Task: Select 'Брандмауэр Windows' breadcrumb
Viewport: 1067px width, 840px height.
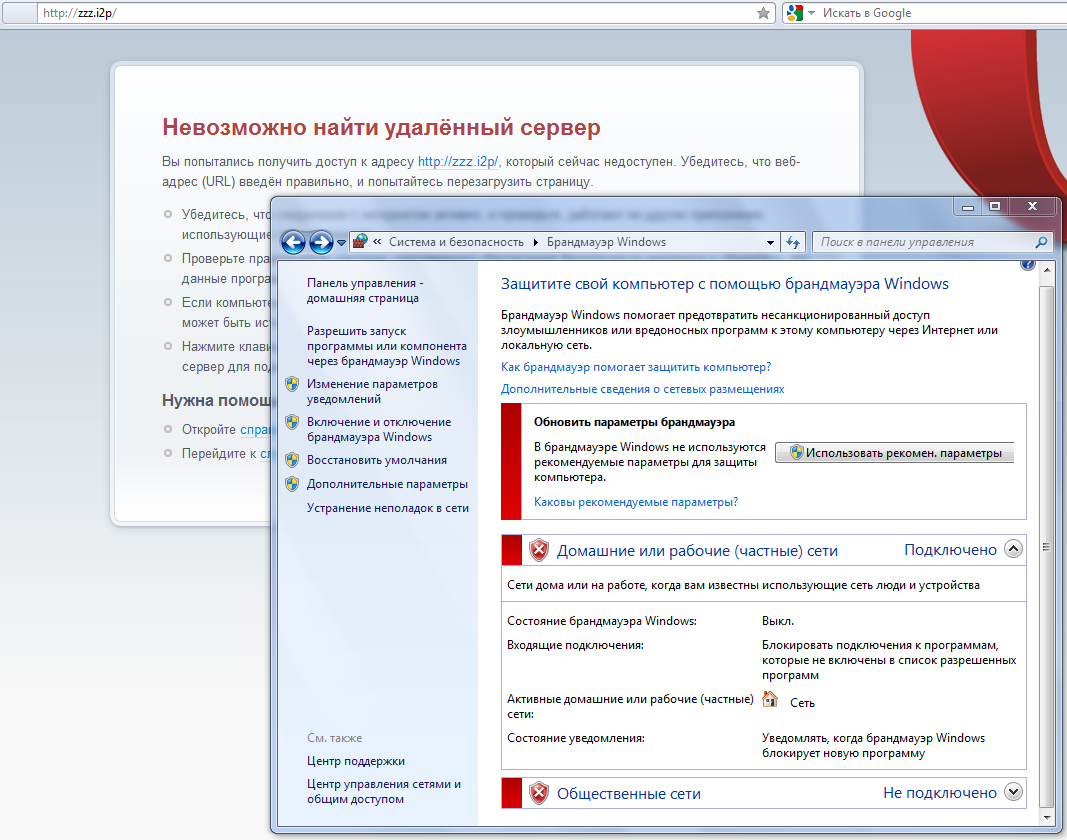Action: pos(606,242)
